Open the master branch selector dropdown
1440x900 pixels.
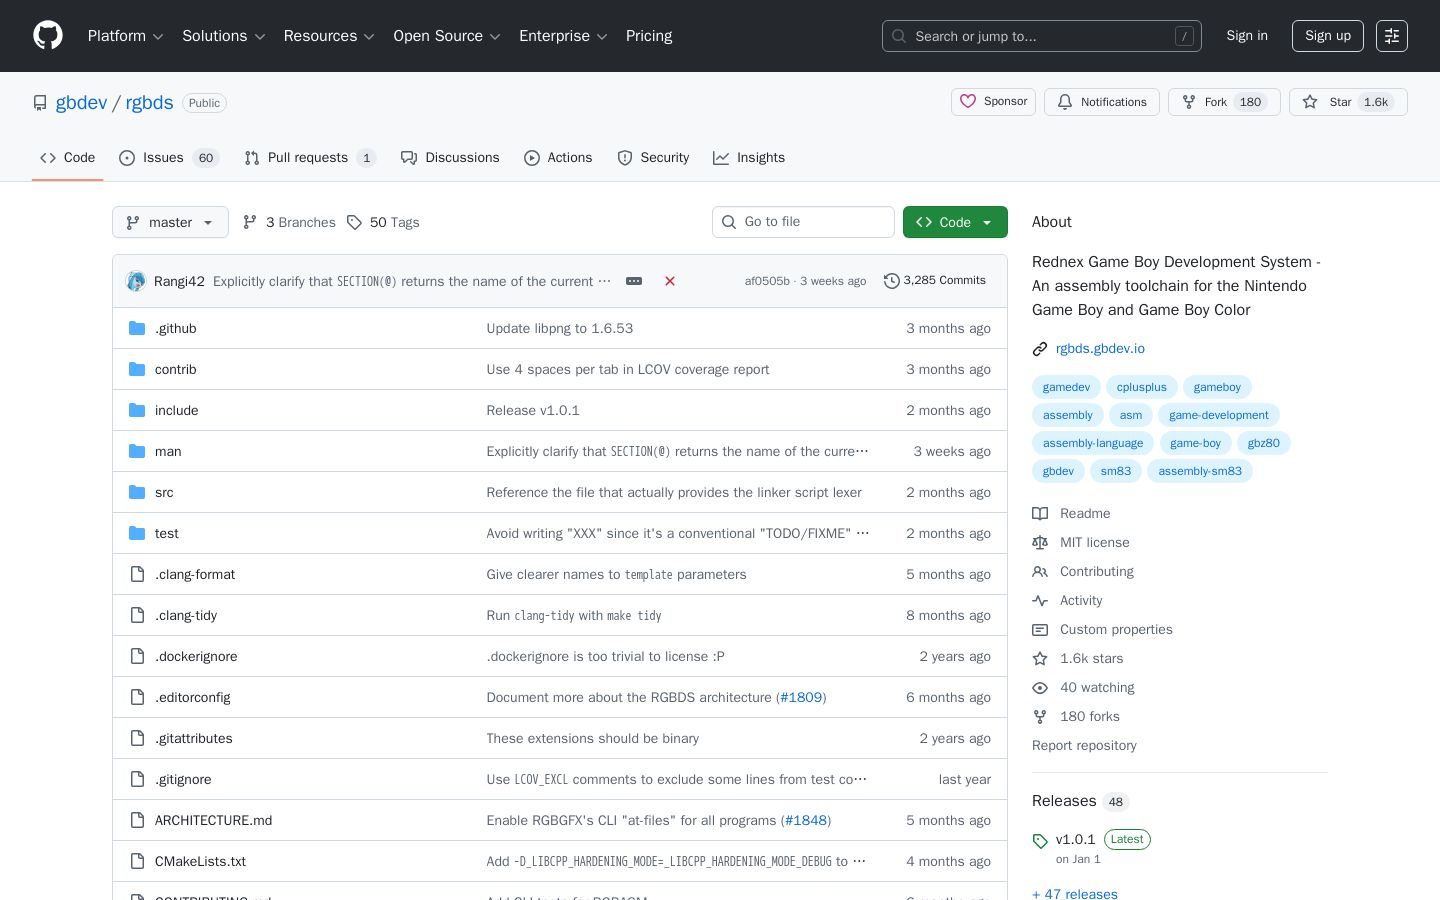coord(170,222)
